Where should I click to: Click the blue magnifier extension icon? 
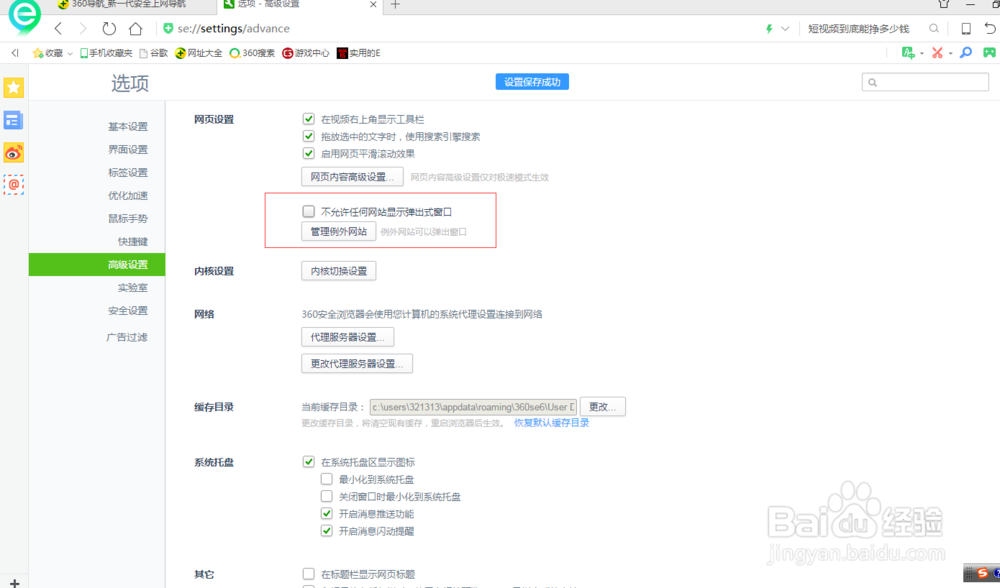coord(966,53)
